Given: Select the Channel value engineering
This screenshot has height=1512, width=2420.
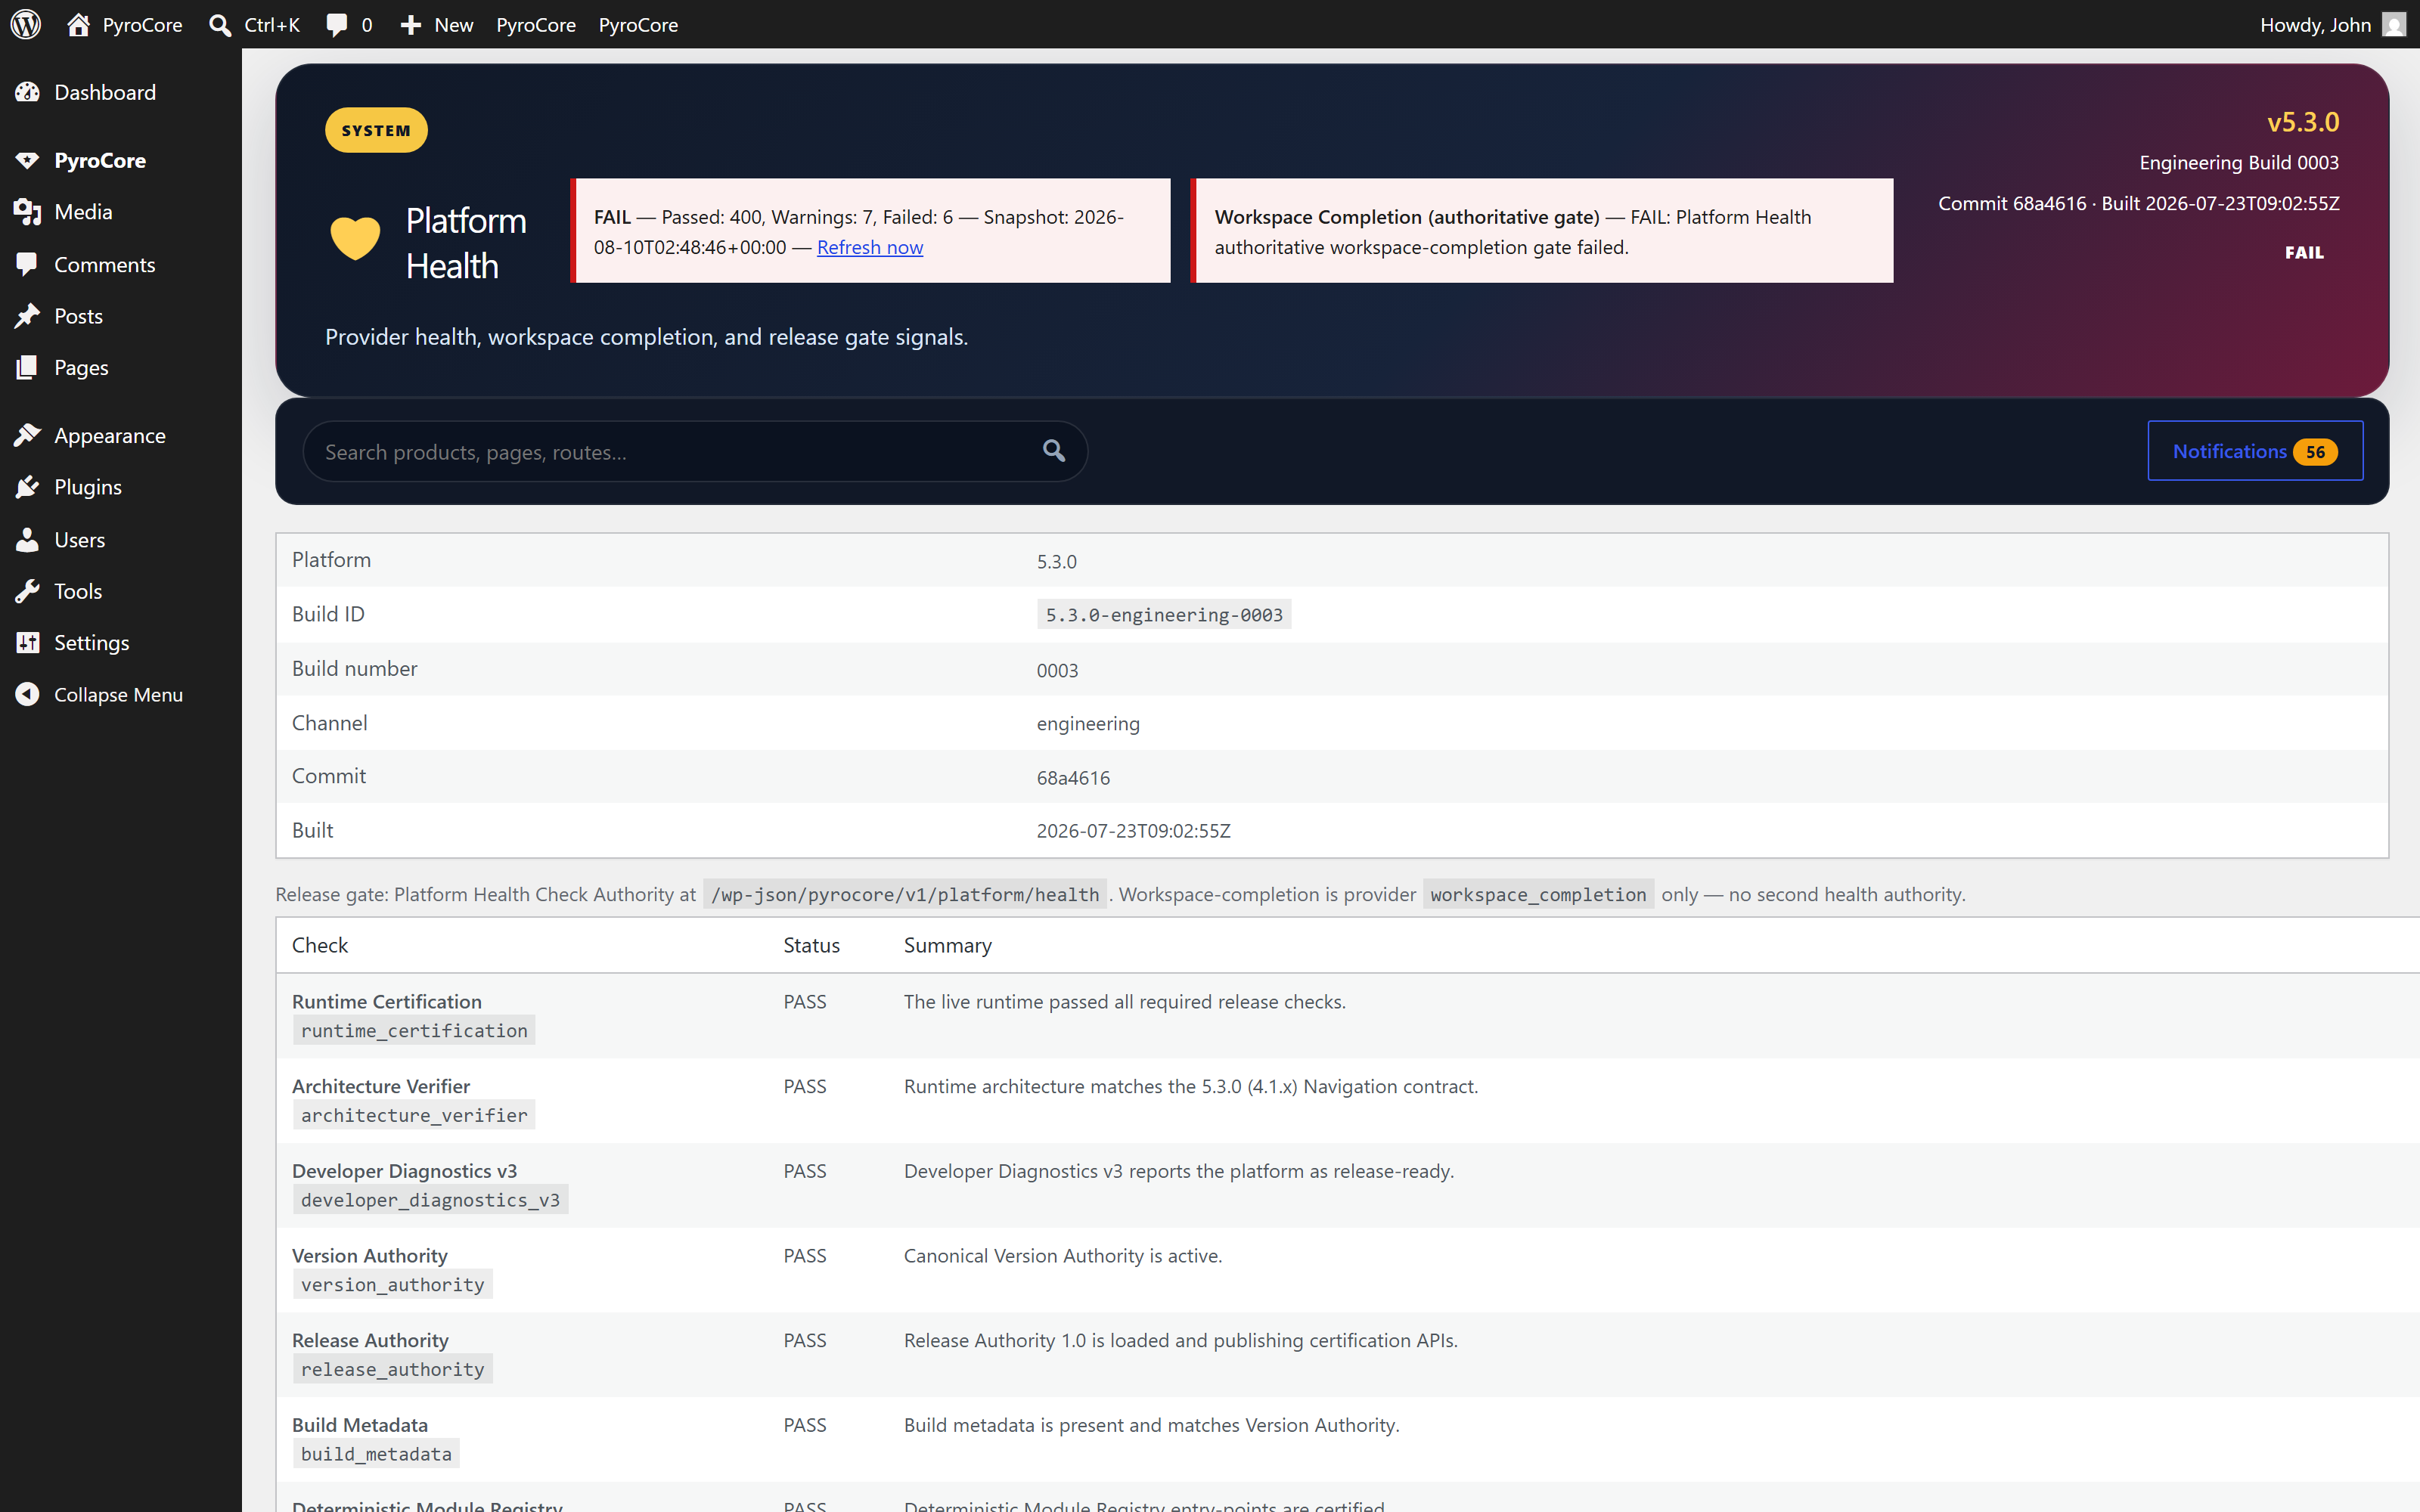Looking at the screenshot, I should pyautogui.click(x=1088, y=724).
